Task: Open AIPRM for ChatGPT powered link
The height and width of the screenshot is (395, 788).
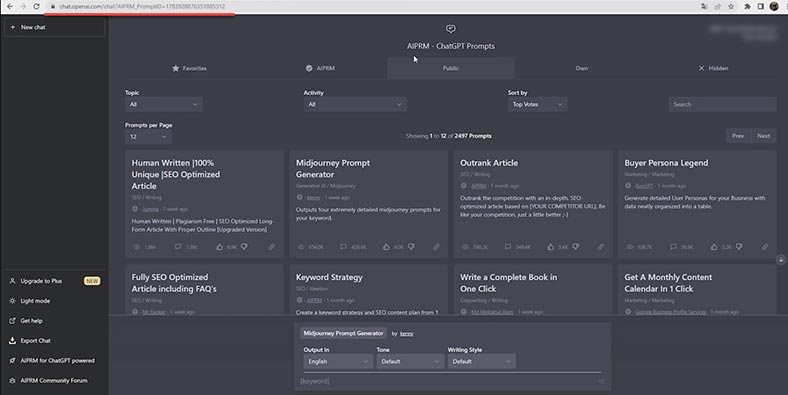Action: (x=55, y=360)
